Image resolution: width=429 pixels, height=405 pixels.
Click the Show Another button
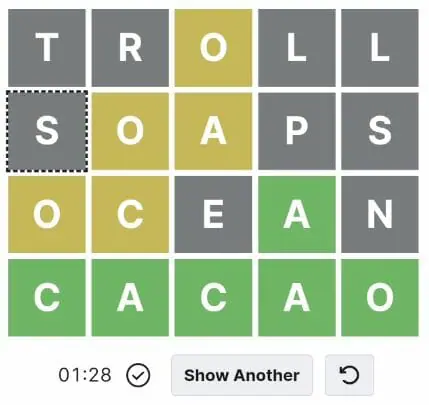(x=242, y=375)
